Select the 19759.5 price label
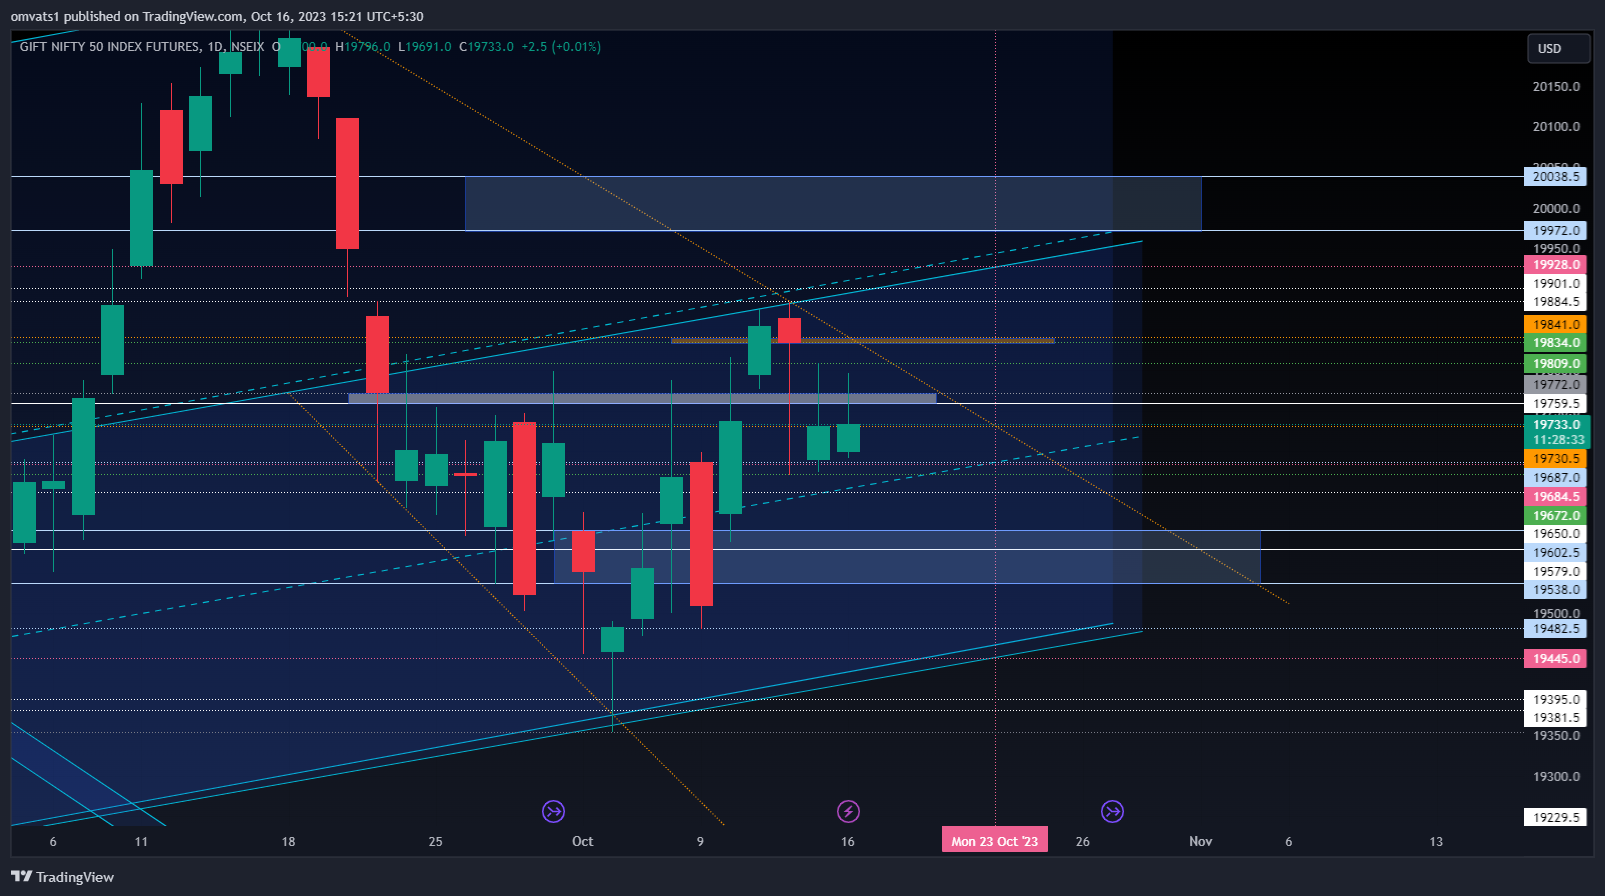This screenshot has height=896, width=1605. pos(1556,405)
